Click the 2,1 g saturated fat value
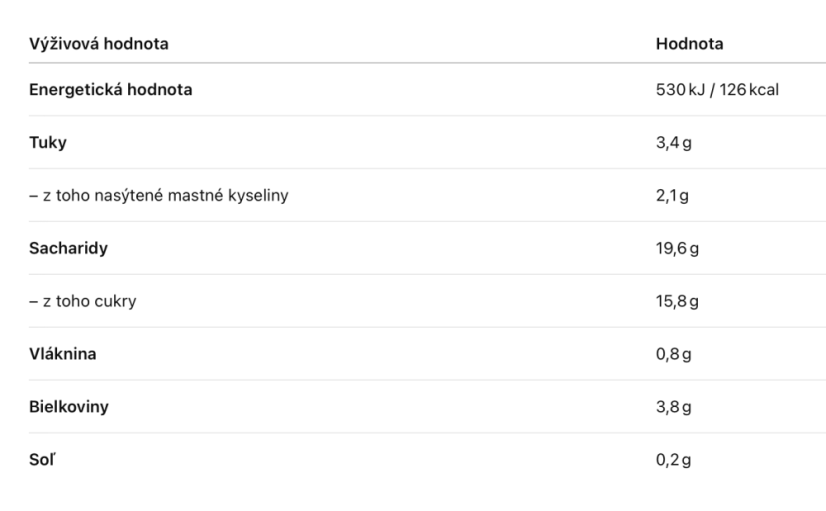Viewport: 826px width, 511px height. click(x=672, y=196)
